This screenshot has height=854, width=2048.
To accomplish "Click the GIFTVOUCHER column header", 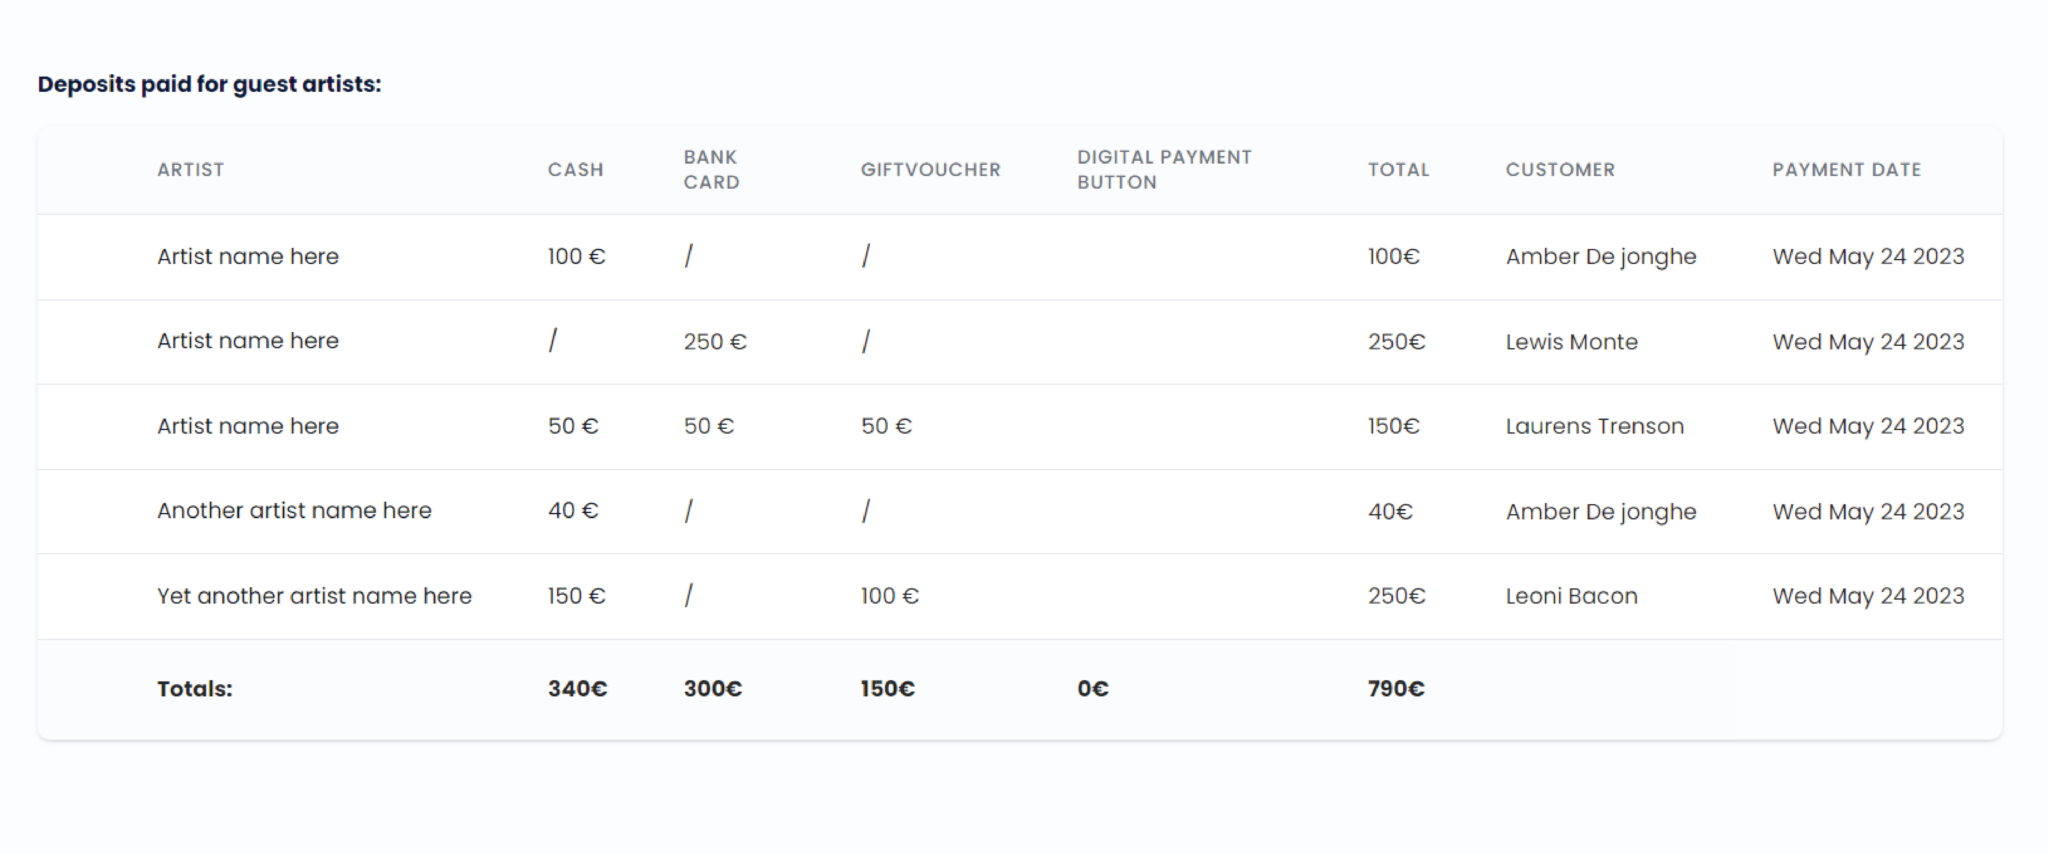I will coord(930,170).
